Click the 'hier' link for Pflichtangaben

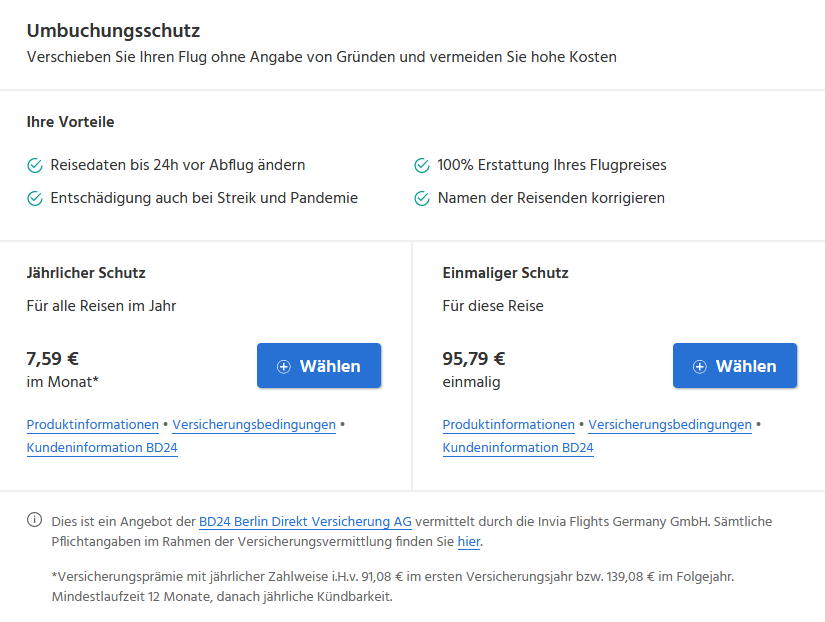[x=469, y=541]
